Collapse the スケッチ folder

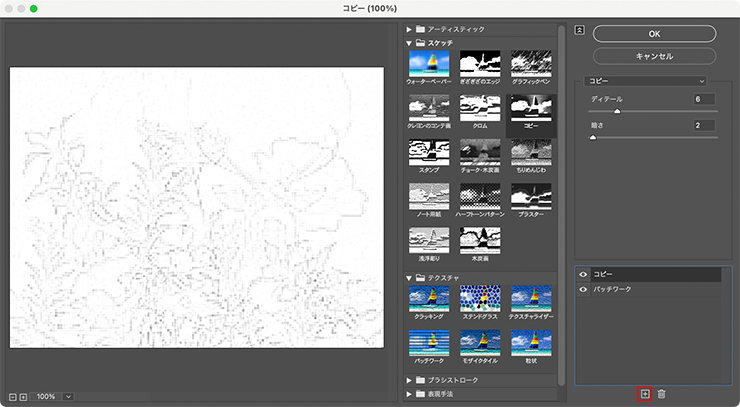(x=409, y=44)
